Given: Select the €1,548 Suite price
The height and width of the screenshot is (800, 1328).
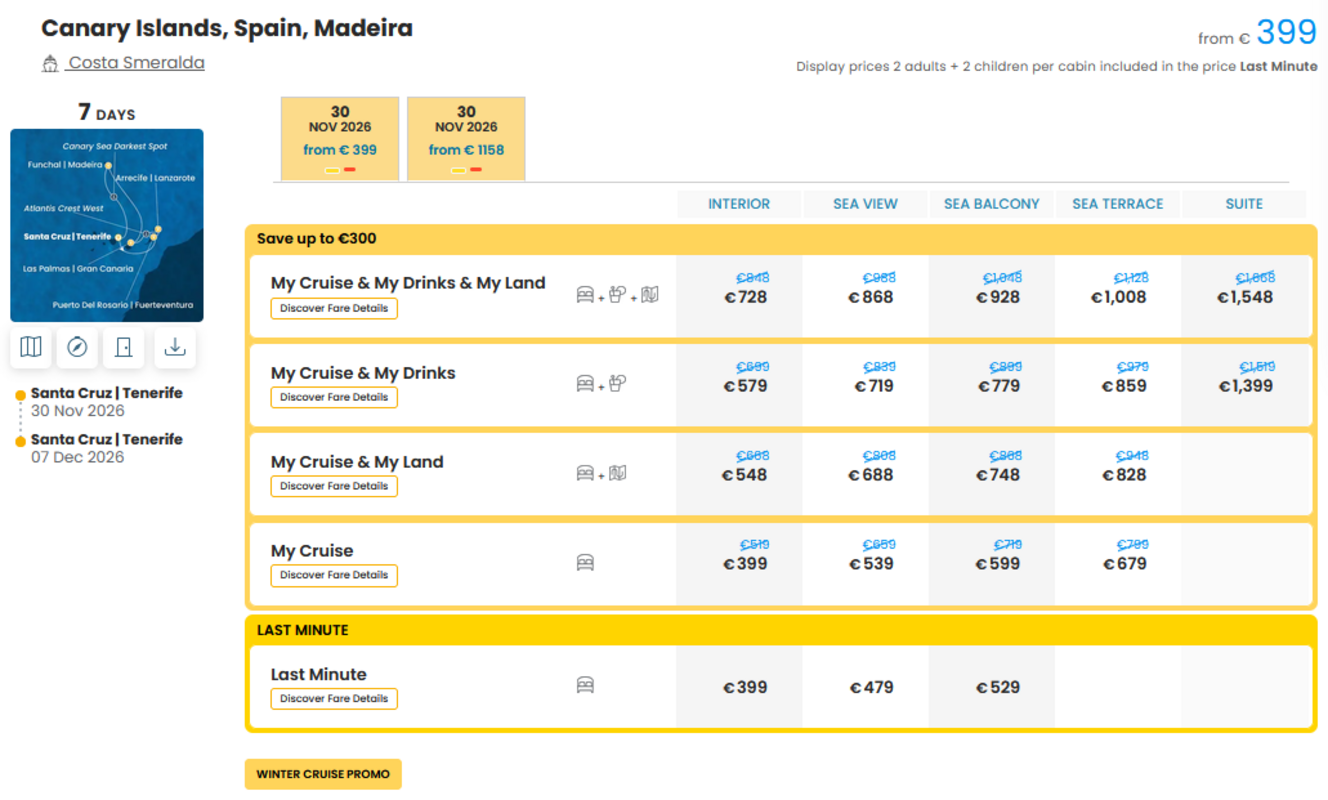Looking at the screenshot, I should click(x=1245, y=297).
